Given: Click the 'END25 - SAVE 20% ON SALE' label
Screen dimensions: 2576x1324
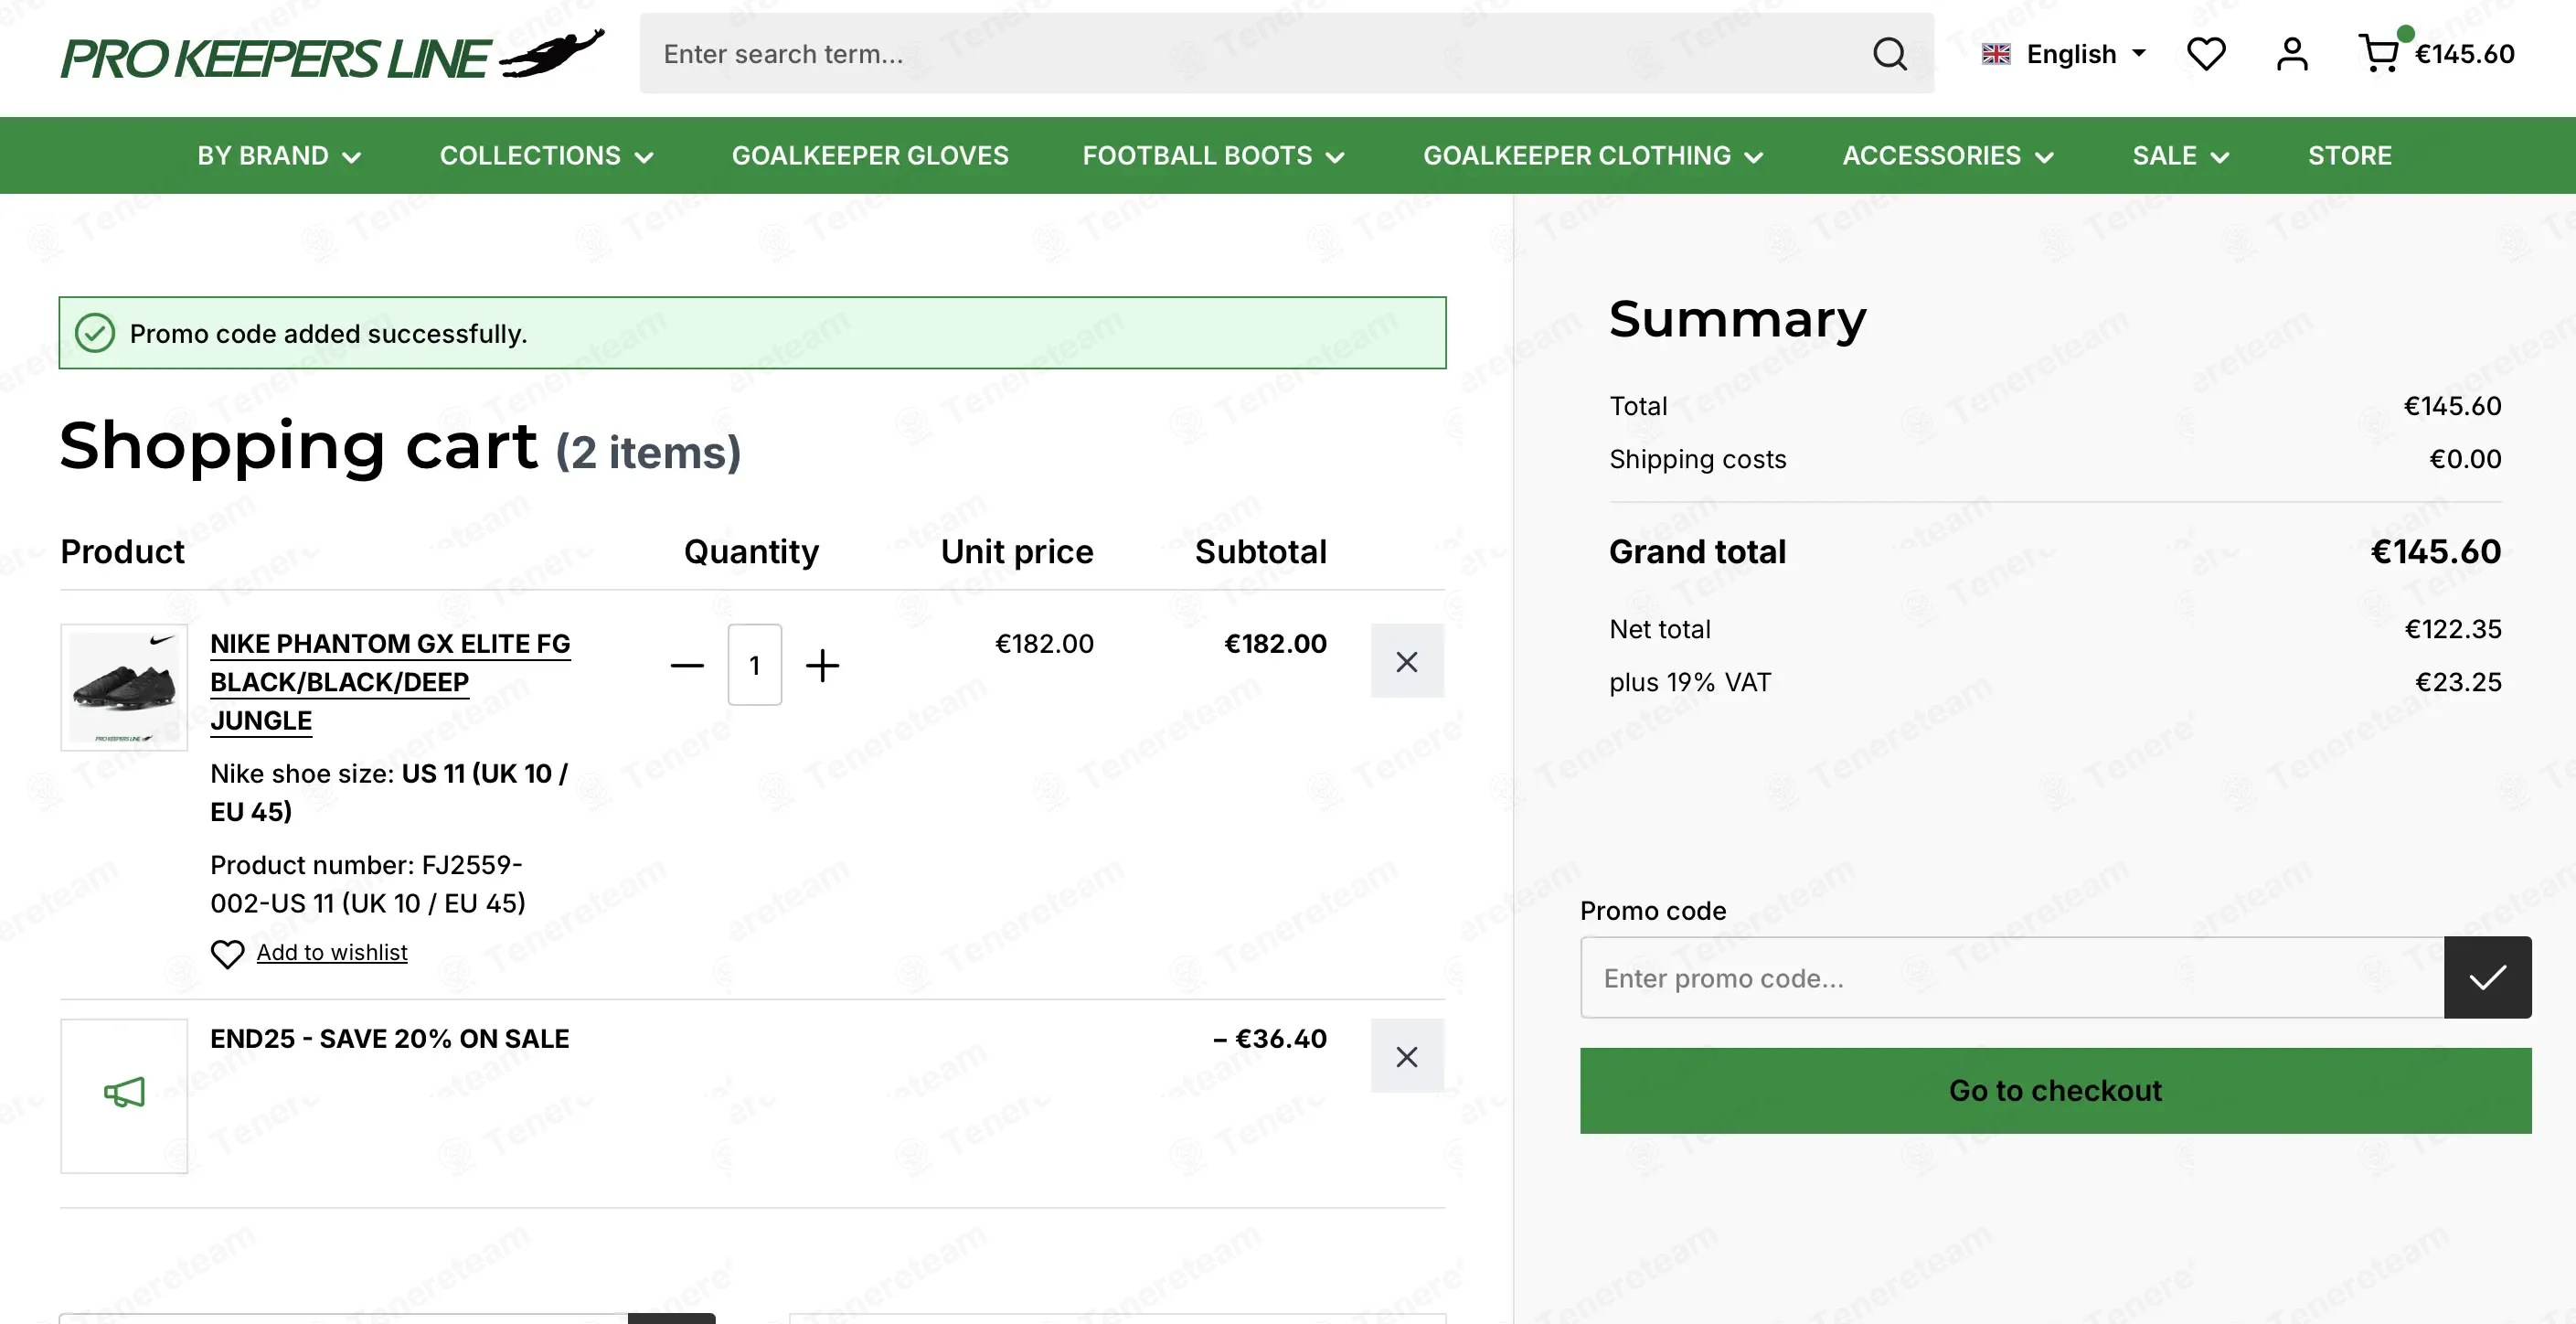Looking at the screenshot, I should pos(390,1039).
